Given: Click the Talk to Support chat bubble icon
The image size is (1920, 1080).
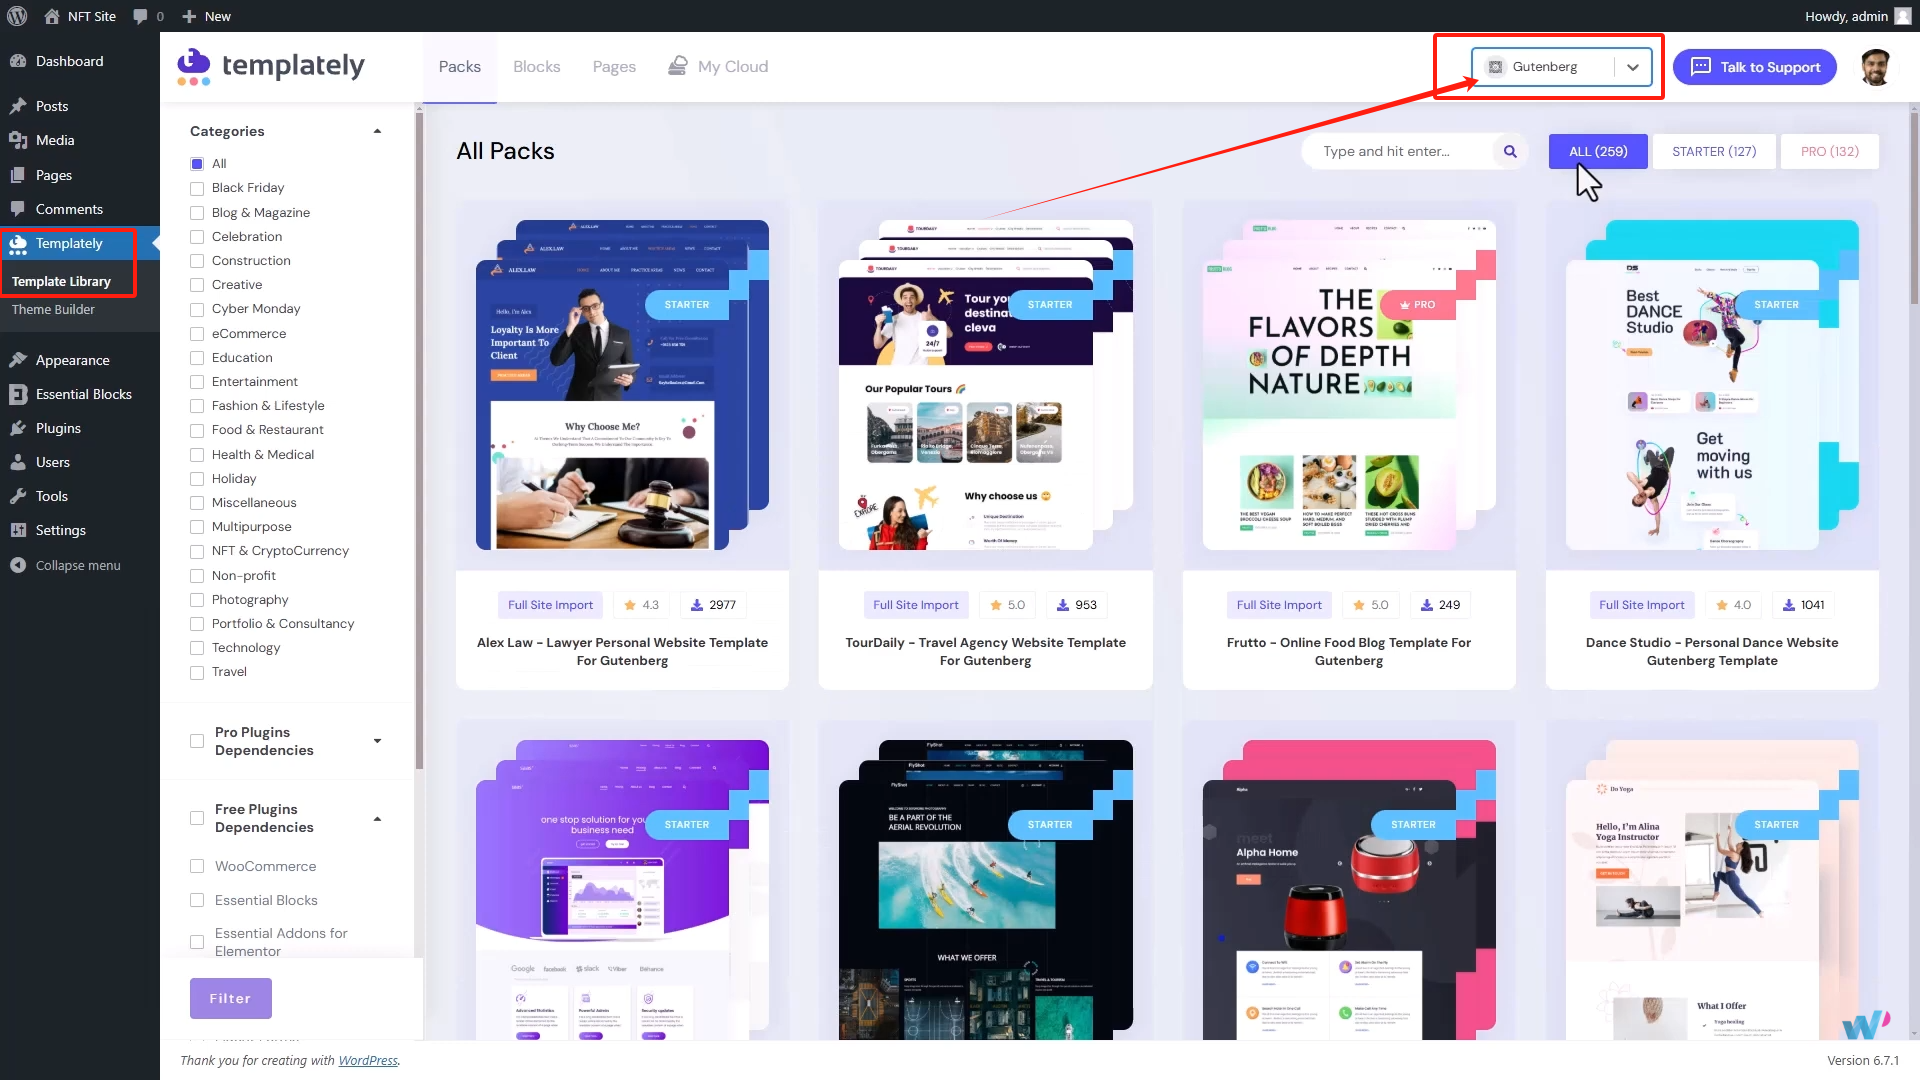Looking at the screenshot, I should point(1702,67).
